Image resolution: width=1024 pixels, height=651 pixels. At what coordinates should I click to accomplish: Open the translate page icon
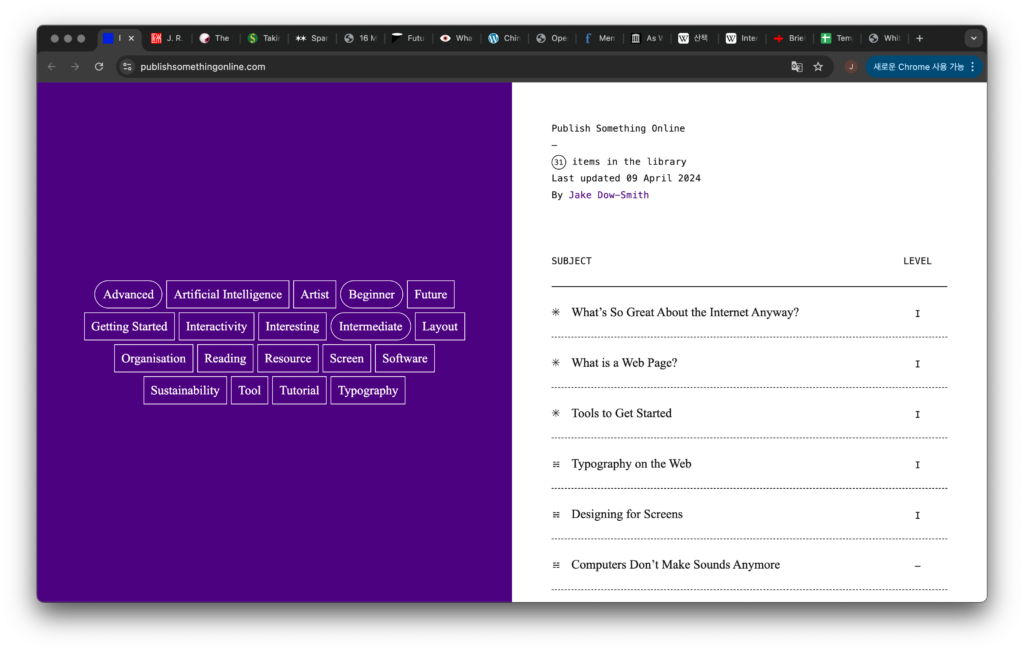click(x=797, y=67)
